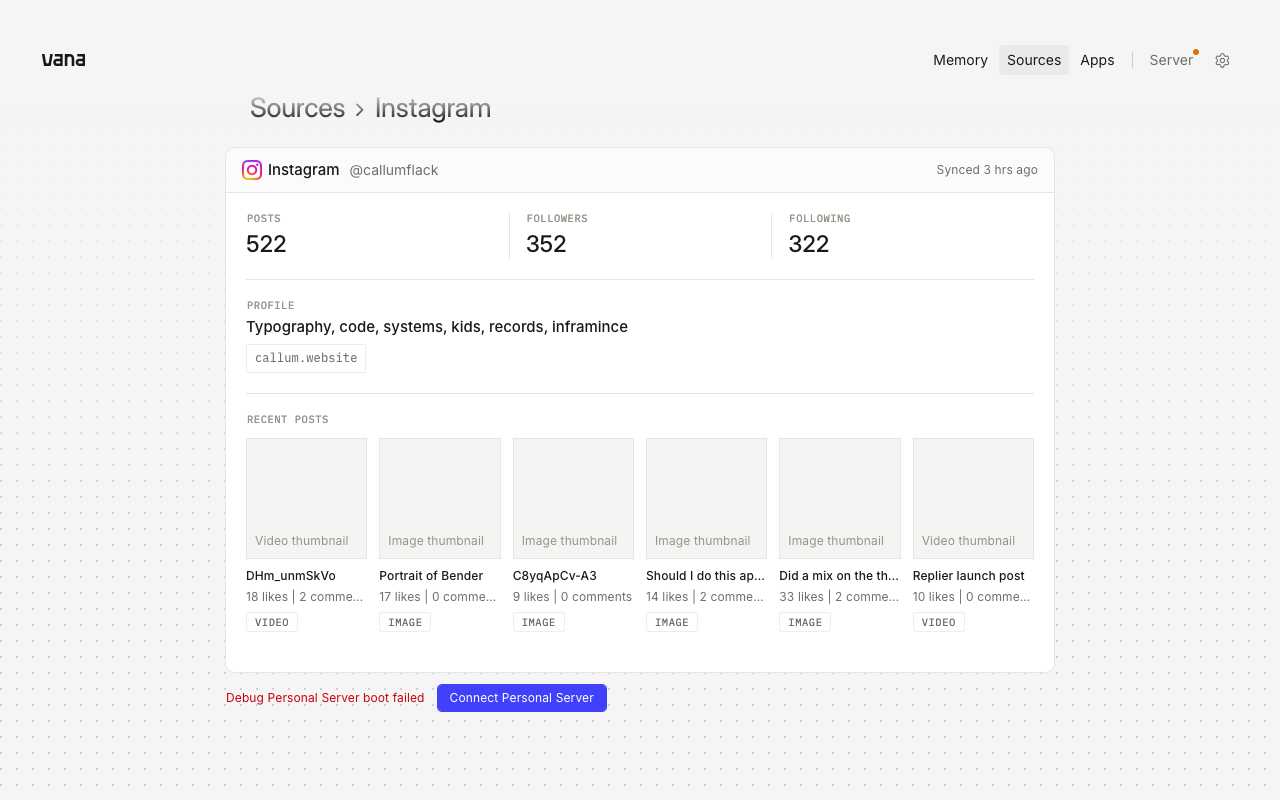Open settings via the gear icon

pyautogui.click(x=1222, y=60)
